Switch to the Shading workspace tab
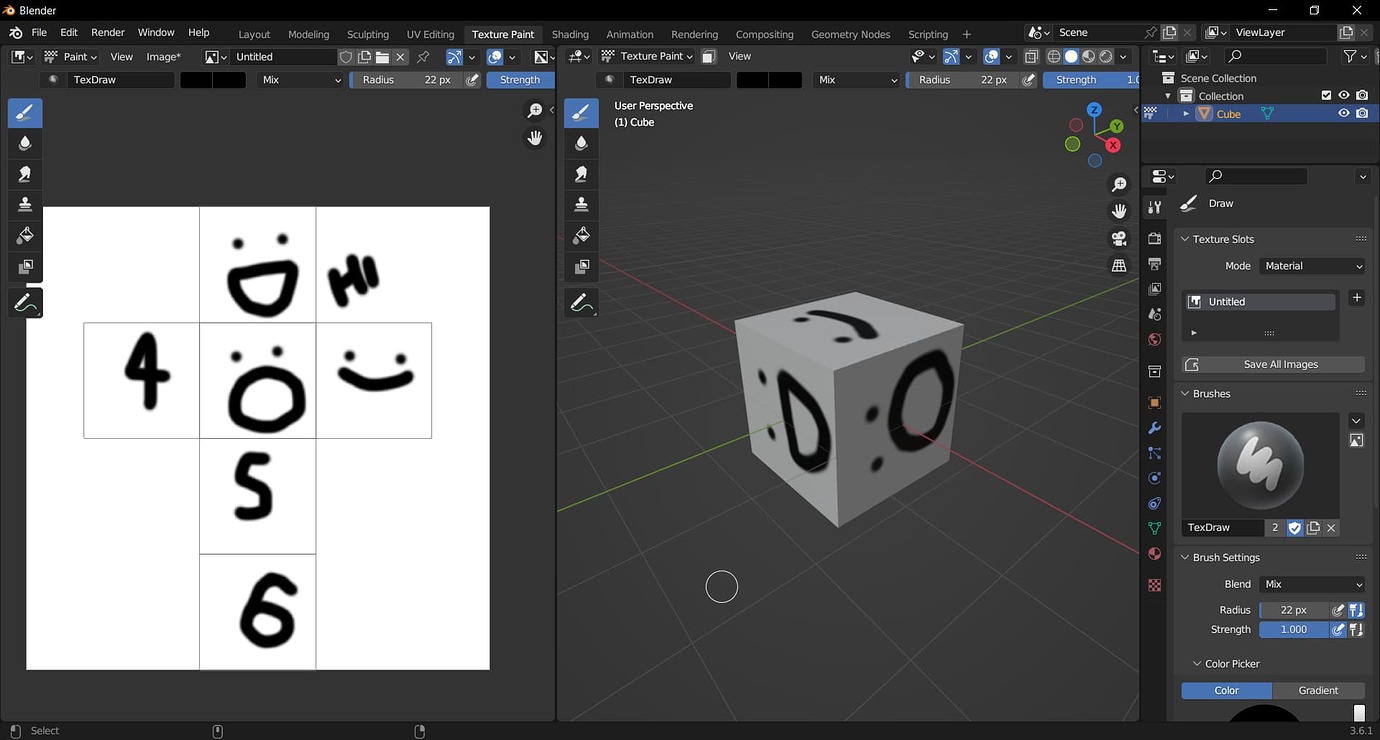This screenshot has height=740, width=1380. (570, 34)
